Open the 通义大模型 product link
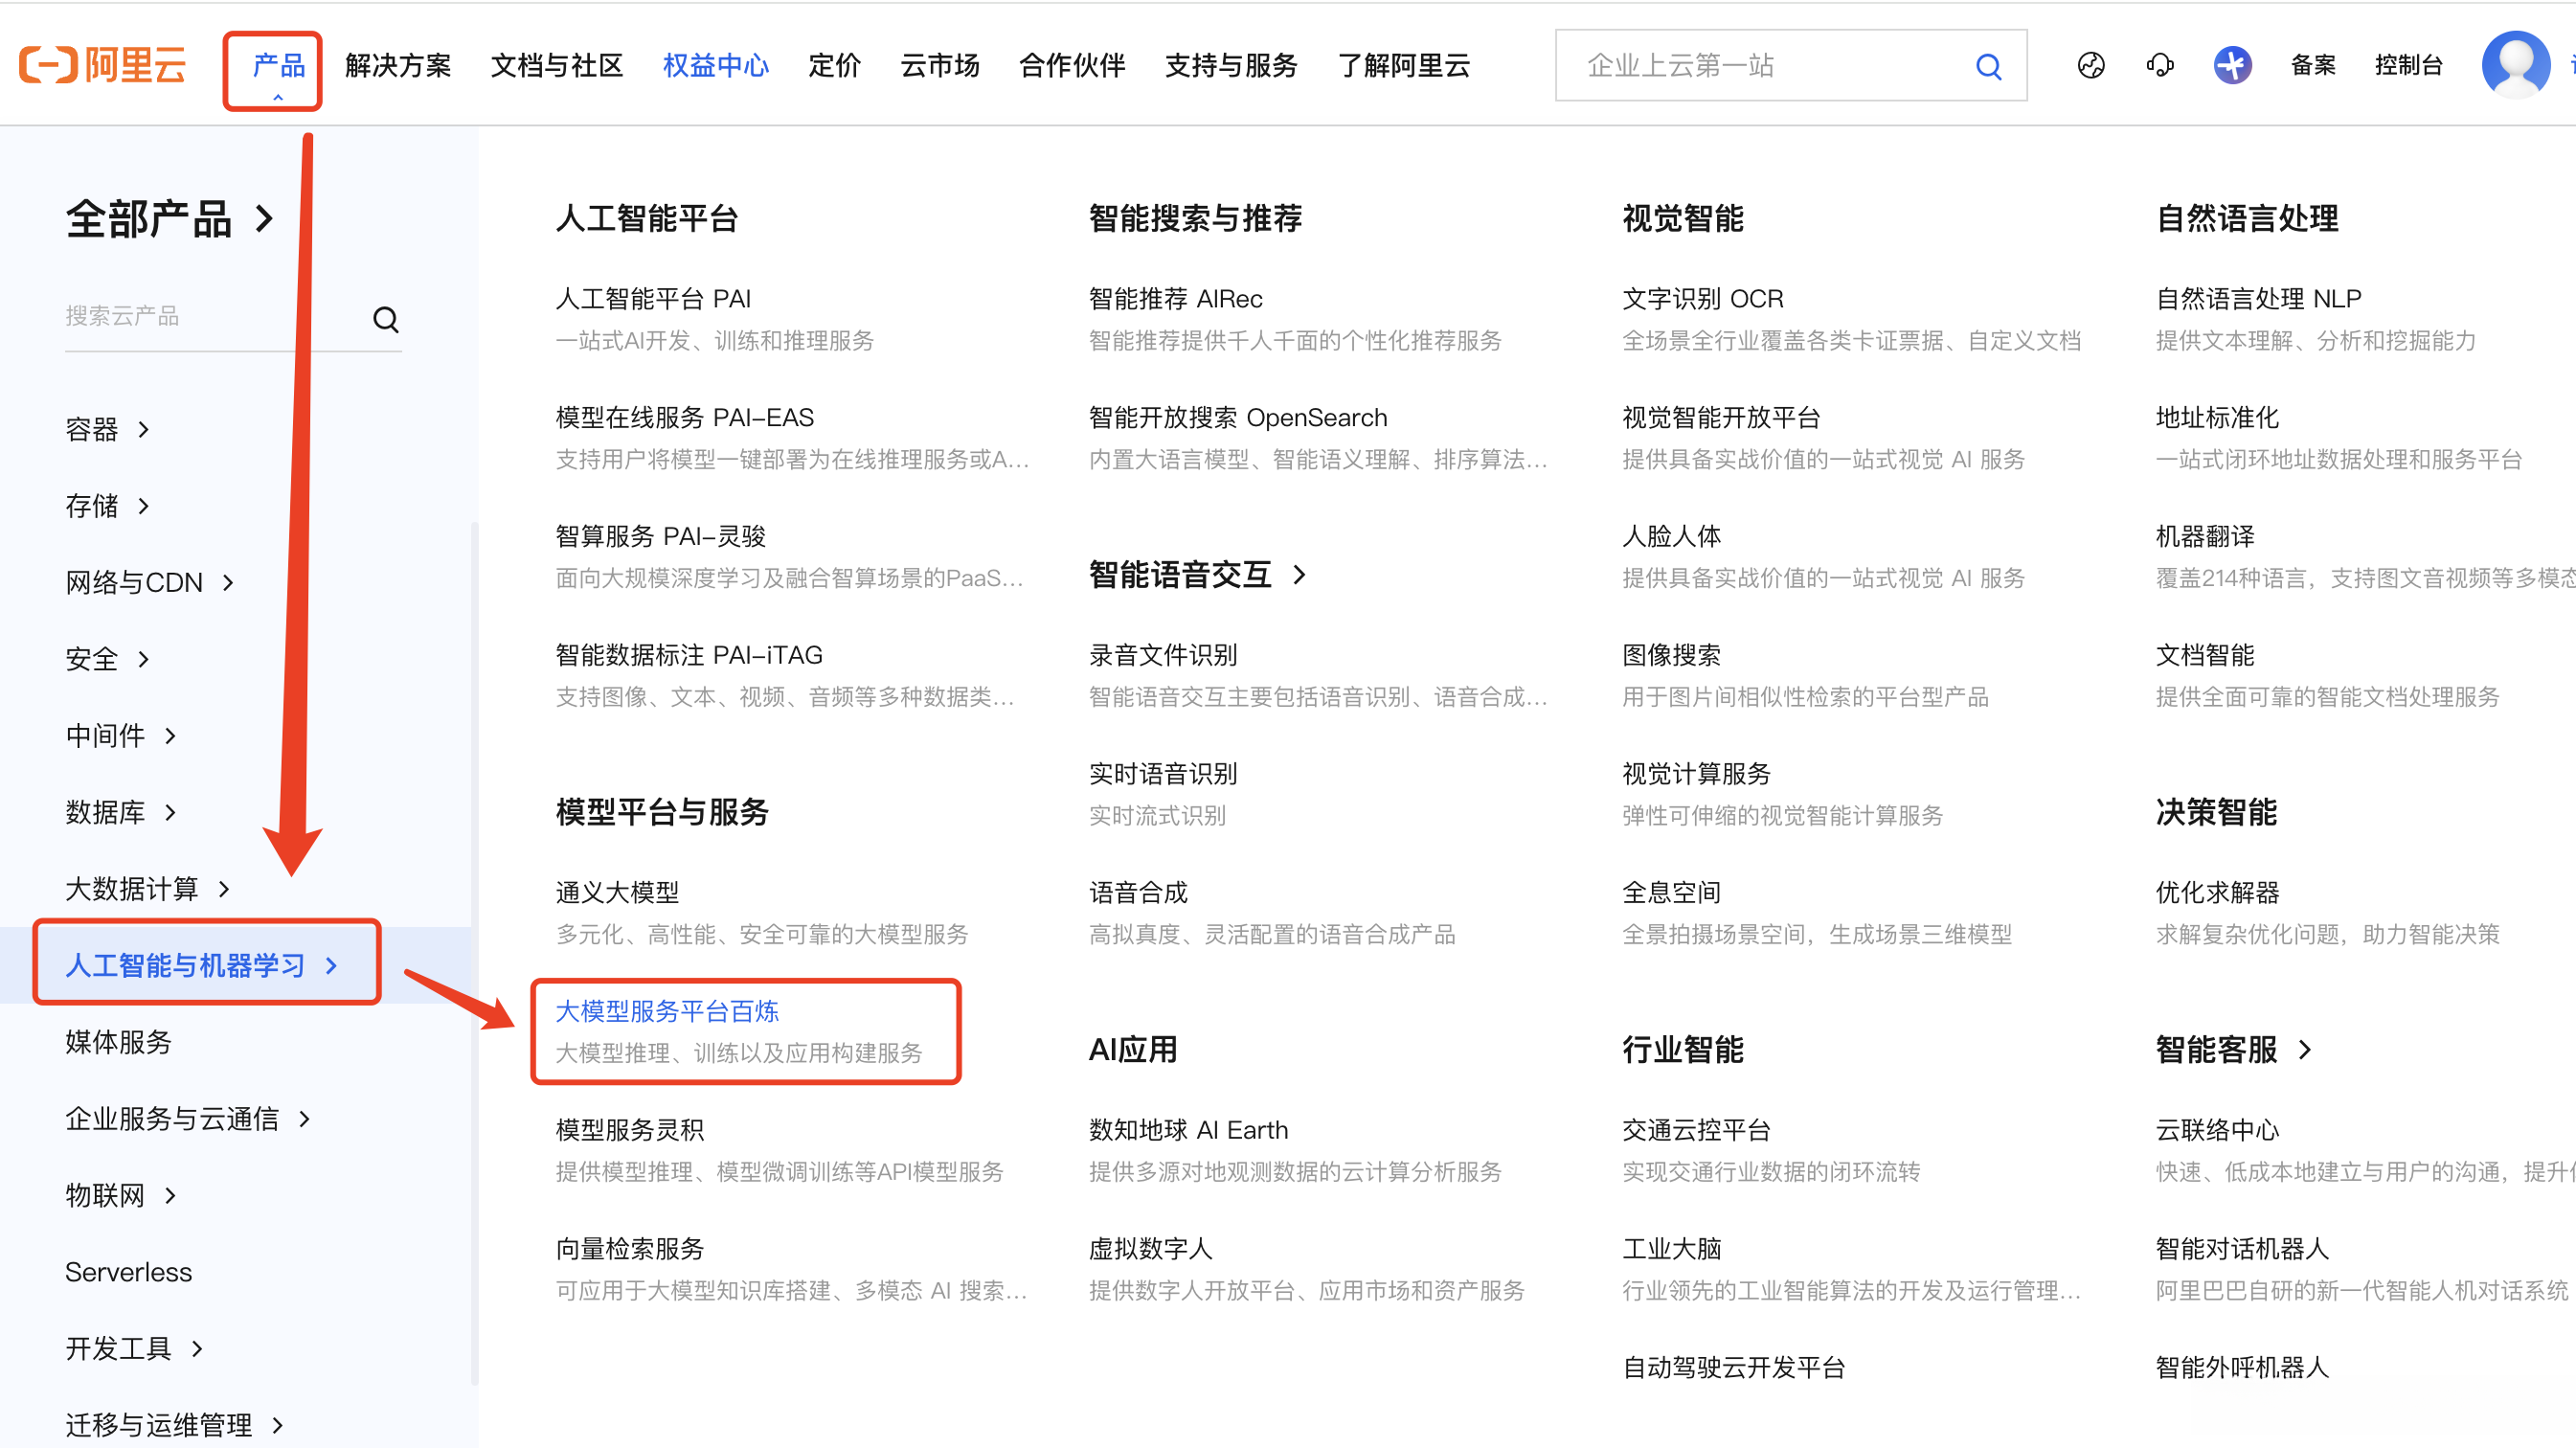The width and height of the screenshot is (2576, 1448). [617, 893]
